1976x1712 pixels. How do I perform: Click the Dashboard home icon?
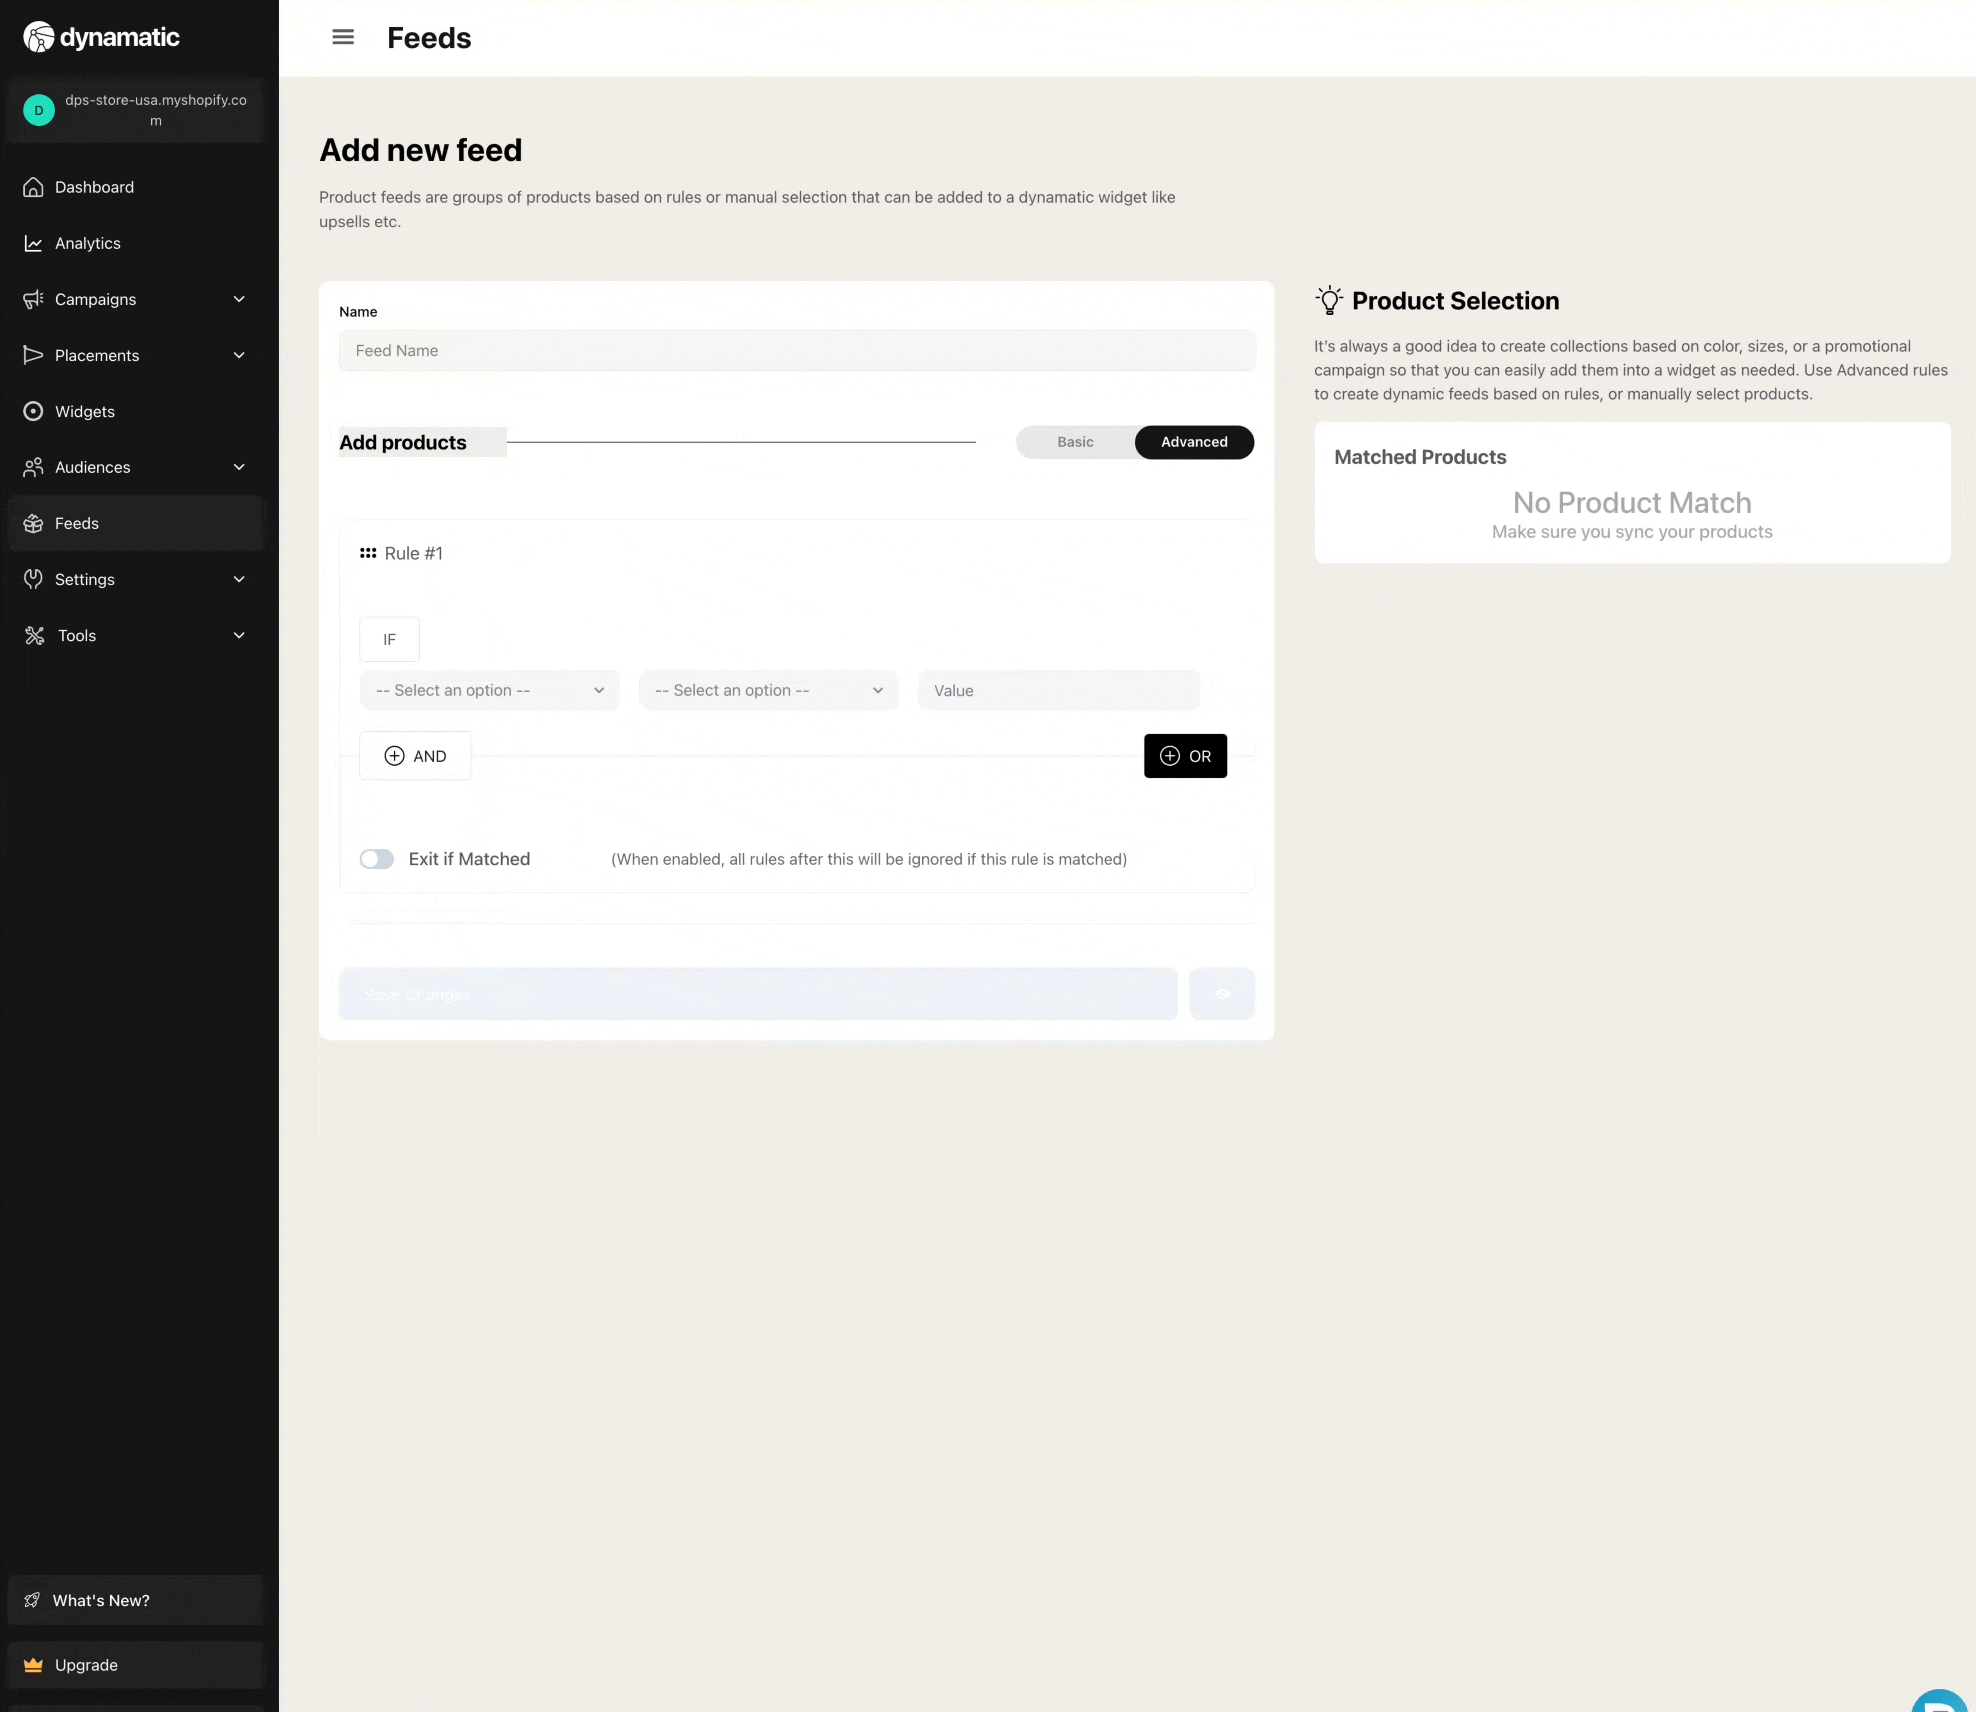(33, 187)
